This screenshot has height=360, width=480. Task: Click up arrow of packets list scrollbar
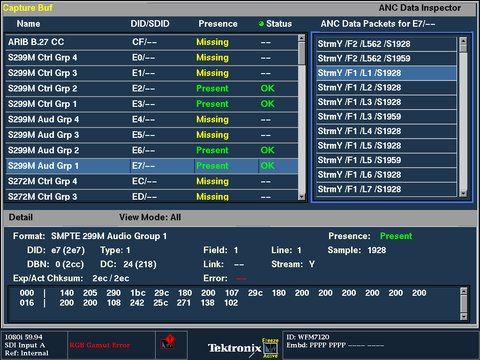[463, 41]
